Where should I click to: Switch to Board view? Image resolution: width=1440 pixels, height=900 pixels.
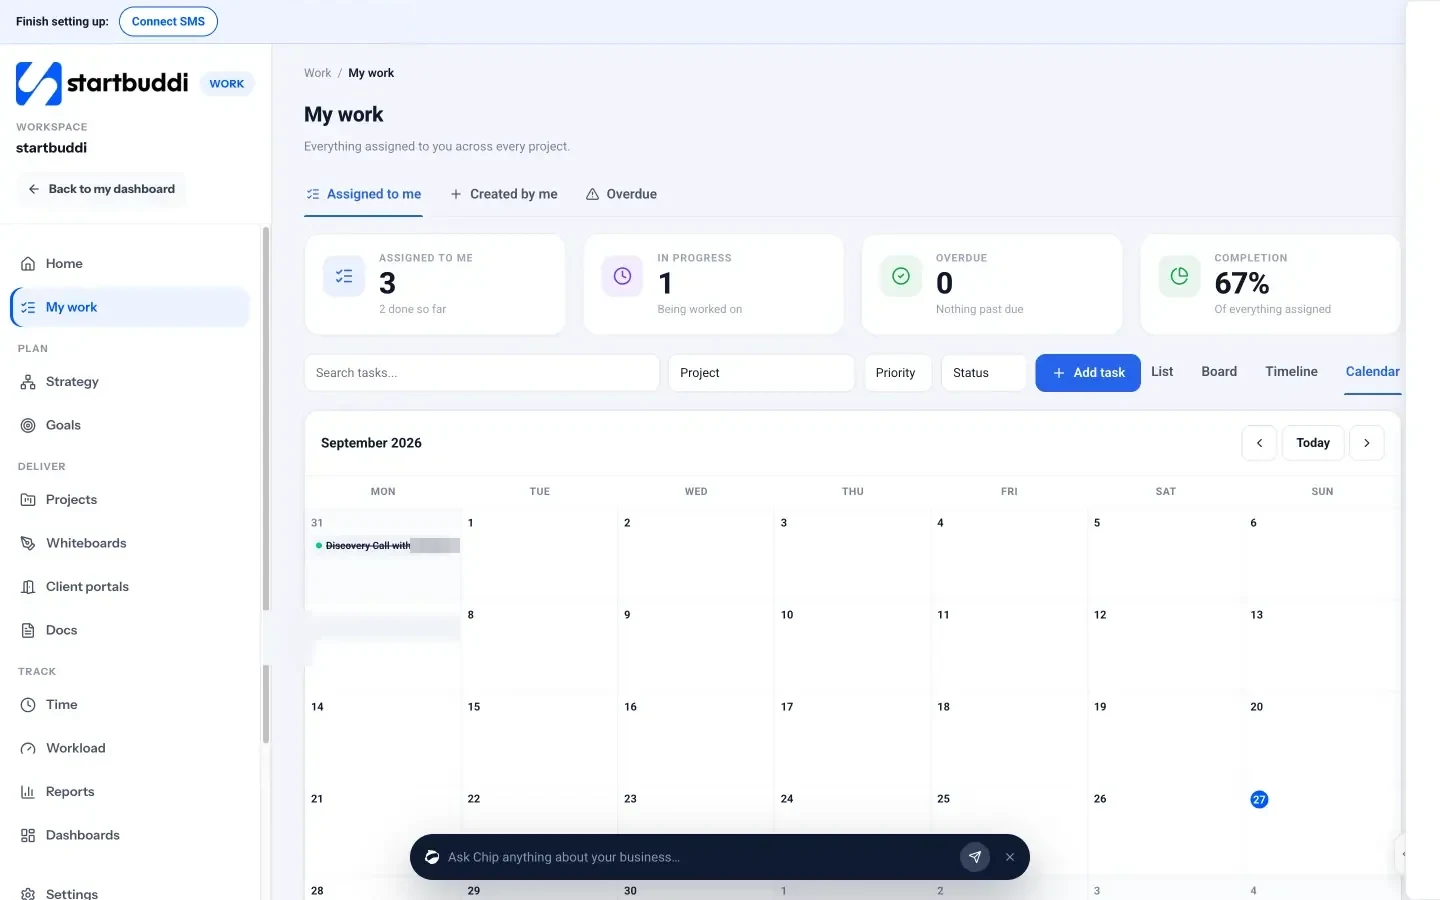click(x=1219, y=371)
